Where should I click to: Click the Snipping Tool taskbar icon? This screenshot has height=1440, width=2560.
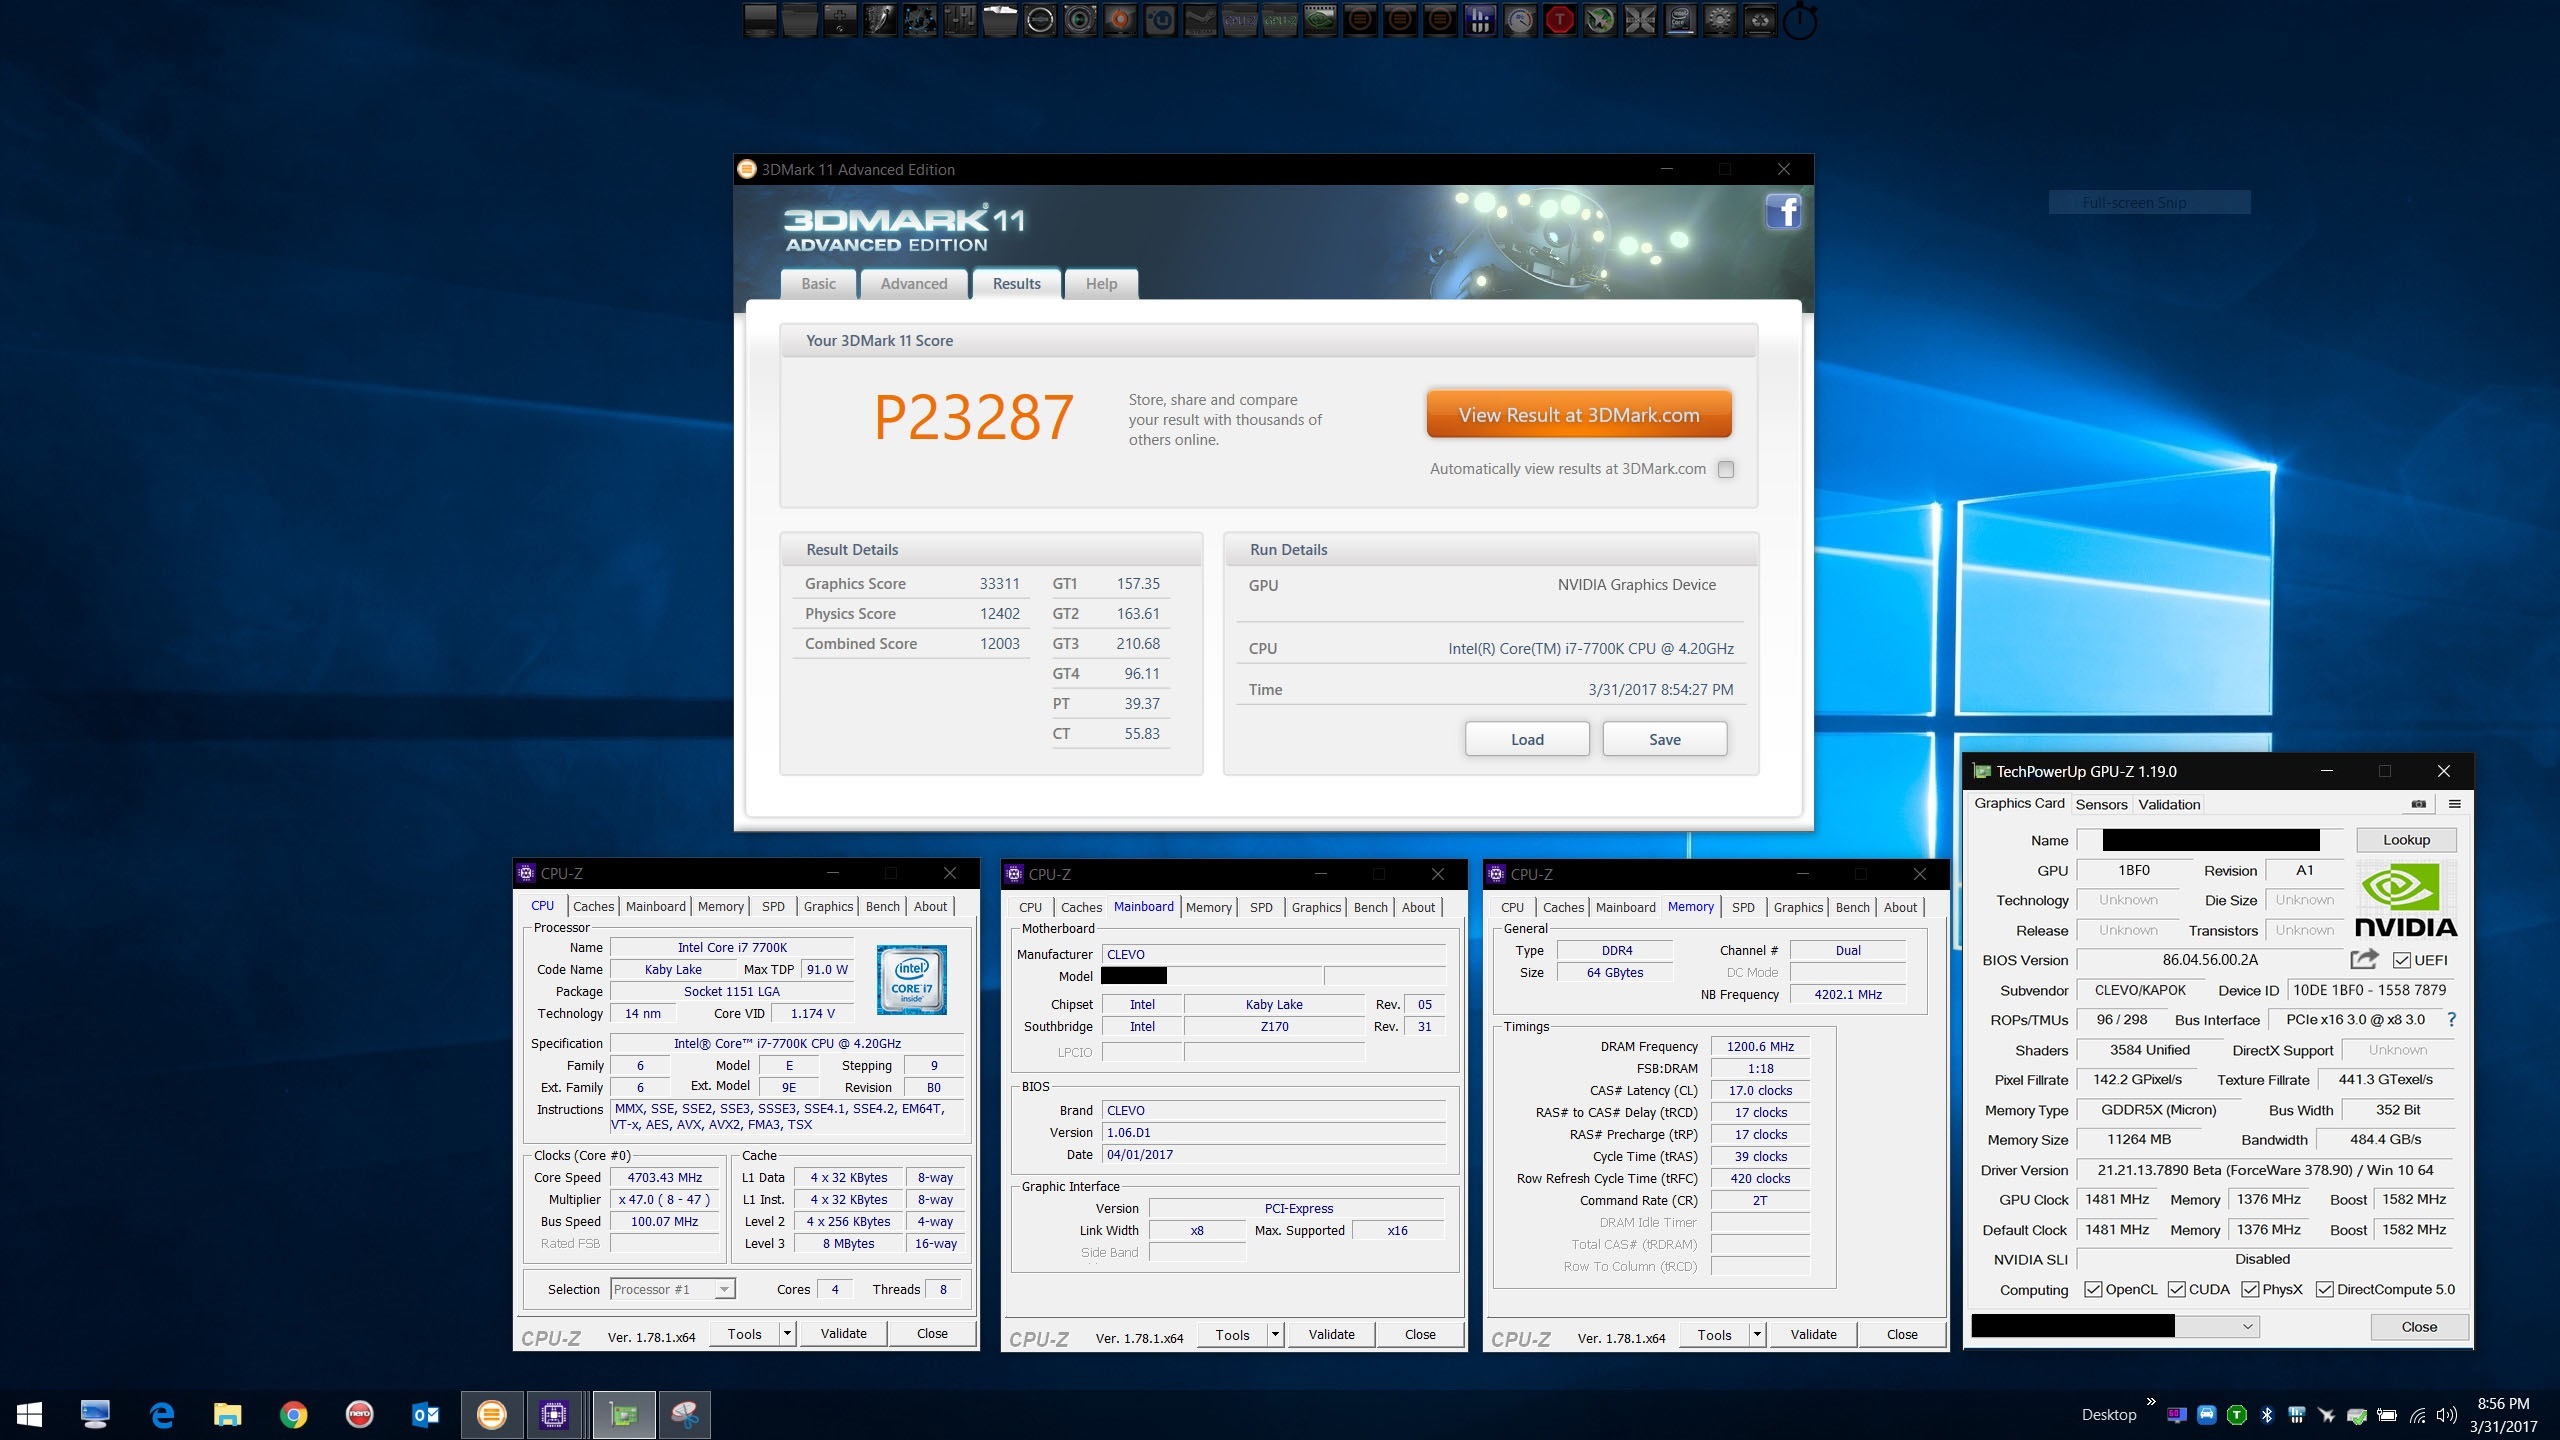pos(685,1414)
